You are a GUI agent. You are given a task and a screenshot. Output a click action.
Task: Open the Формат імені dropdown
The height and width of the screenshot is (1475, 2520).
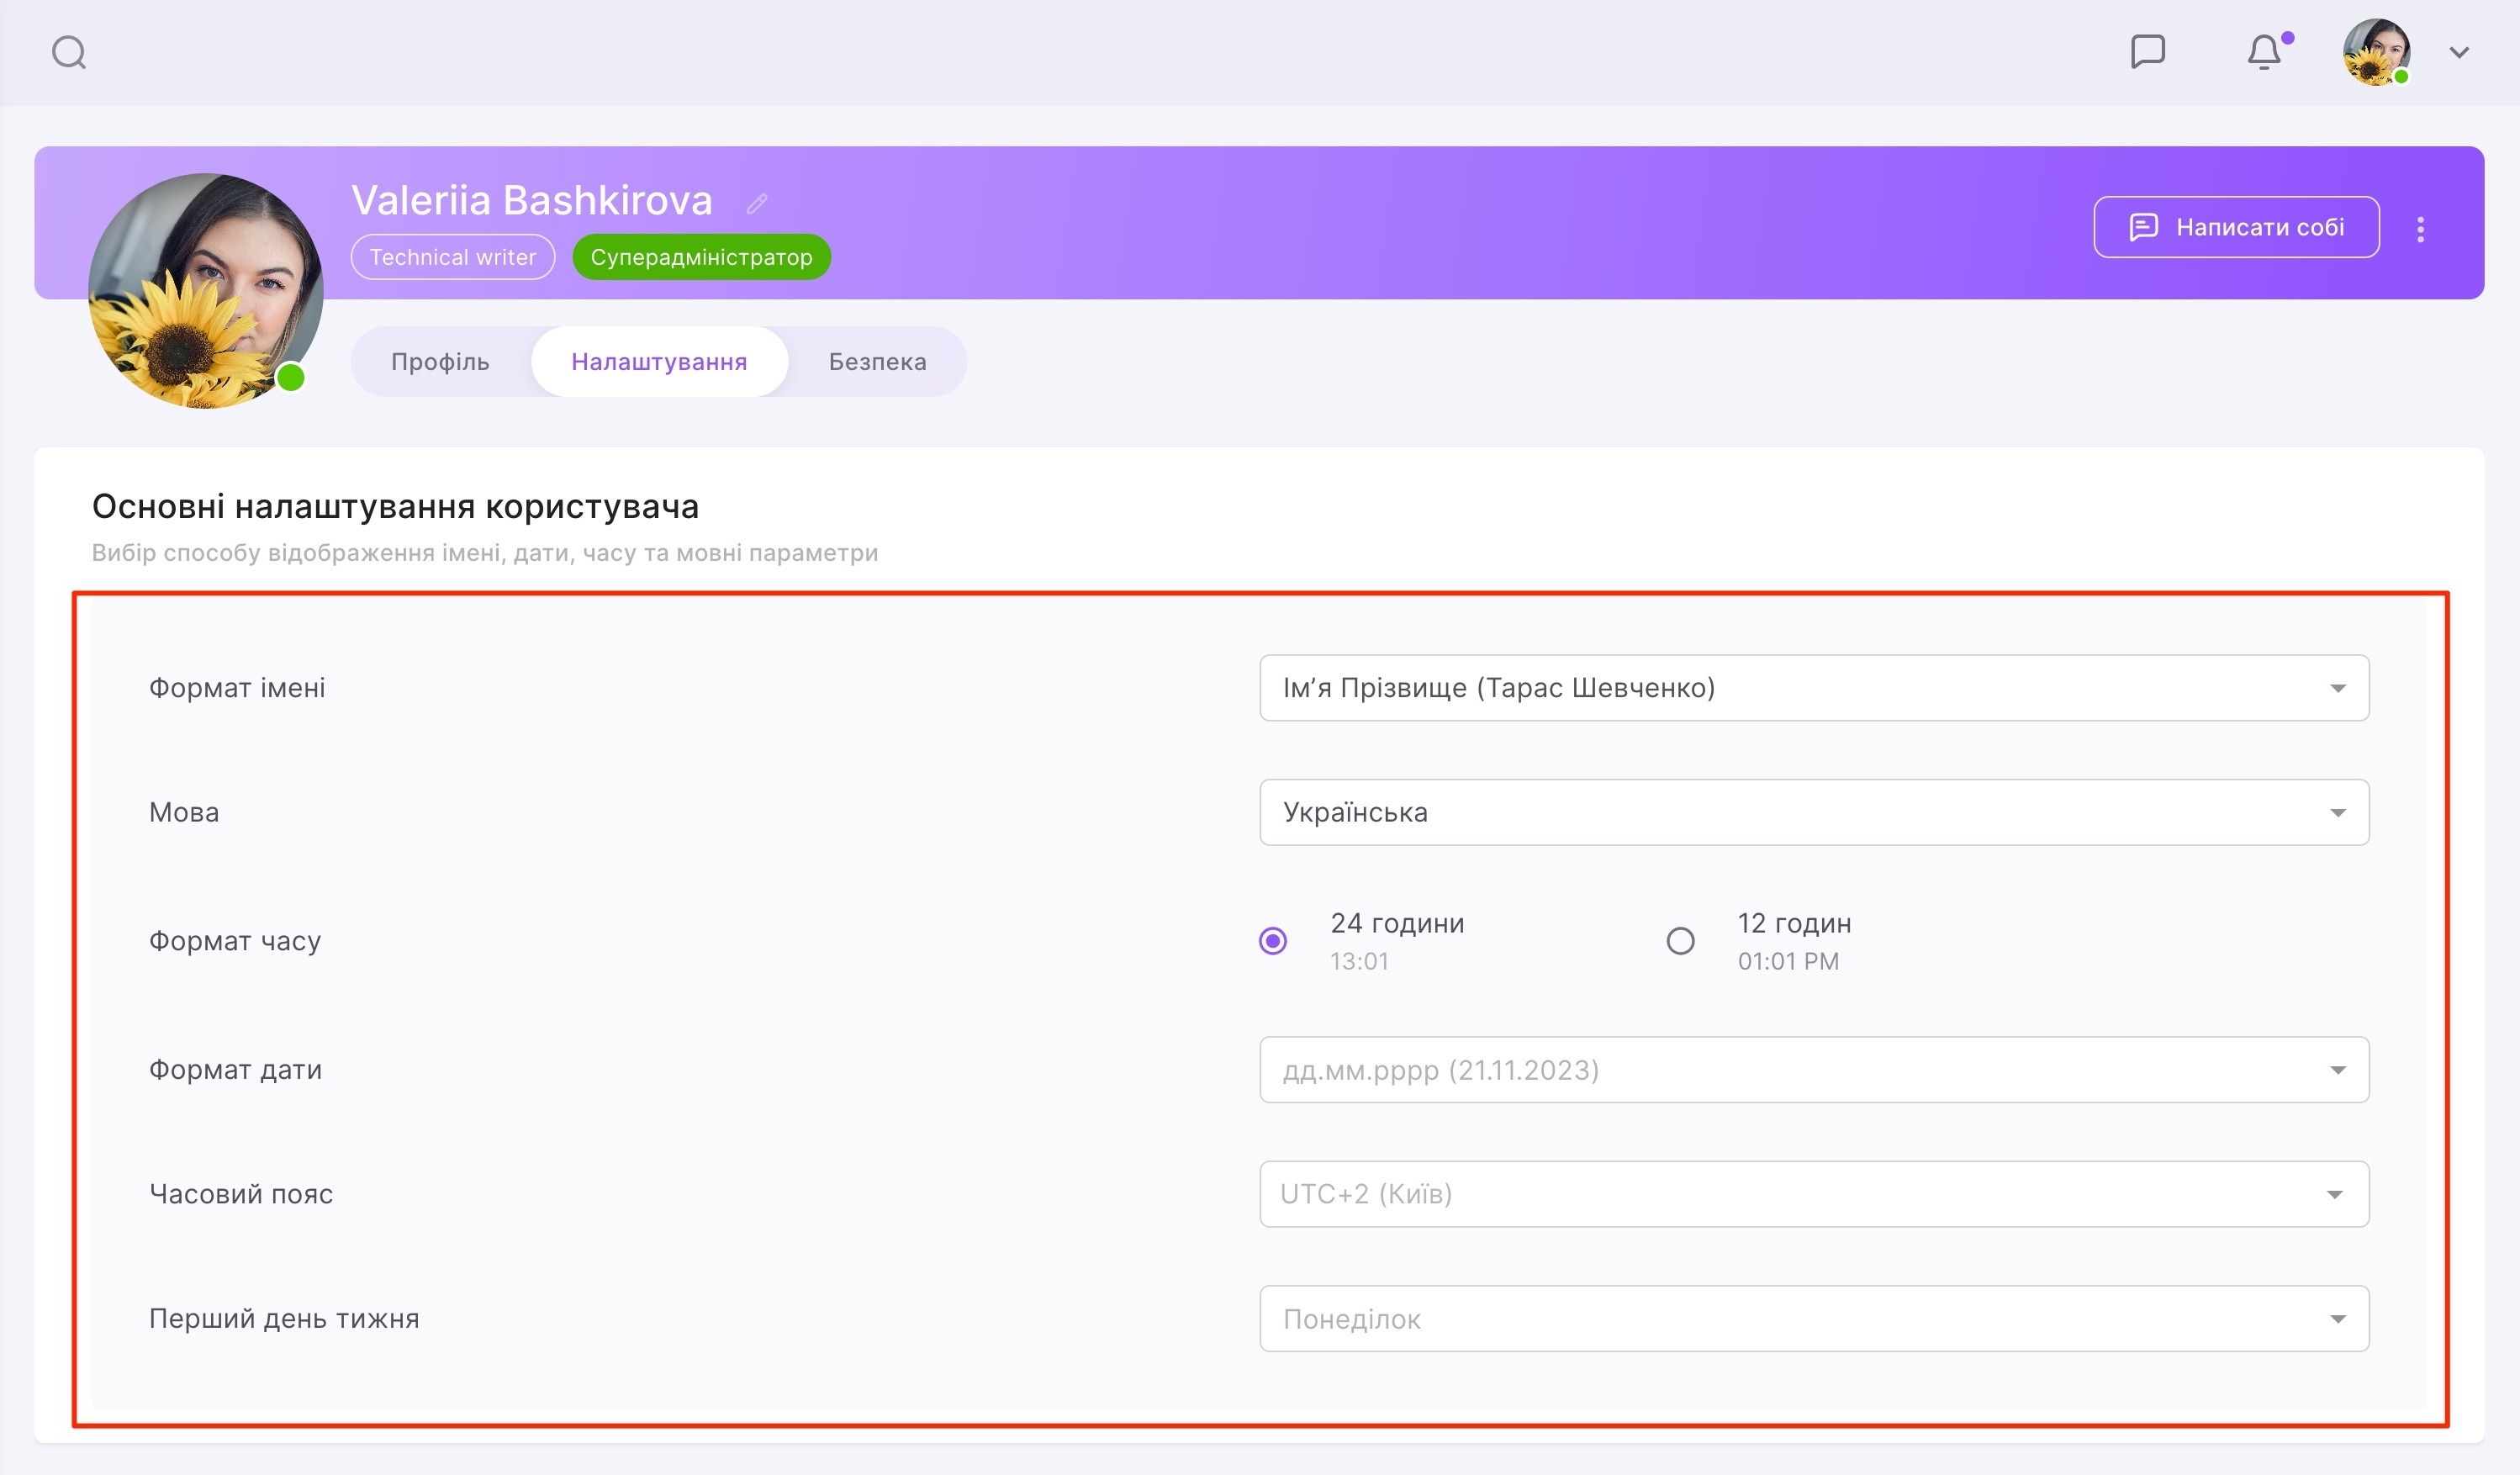pyautogui.click(x=1813, y=688)
